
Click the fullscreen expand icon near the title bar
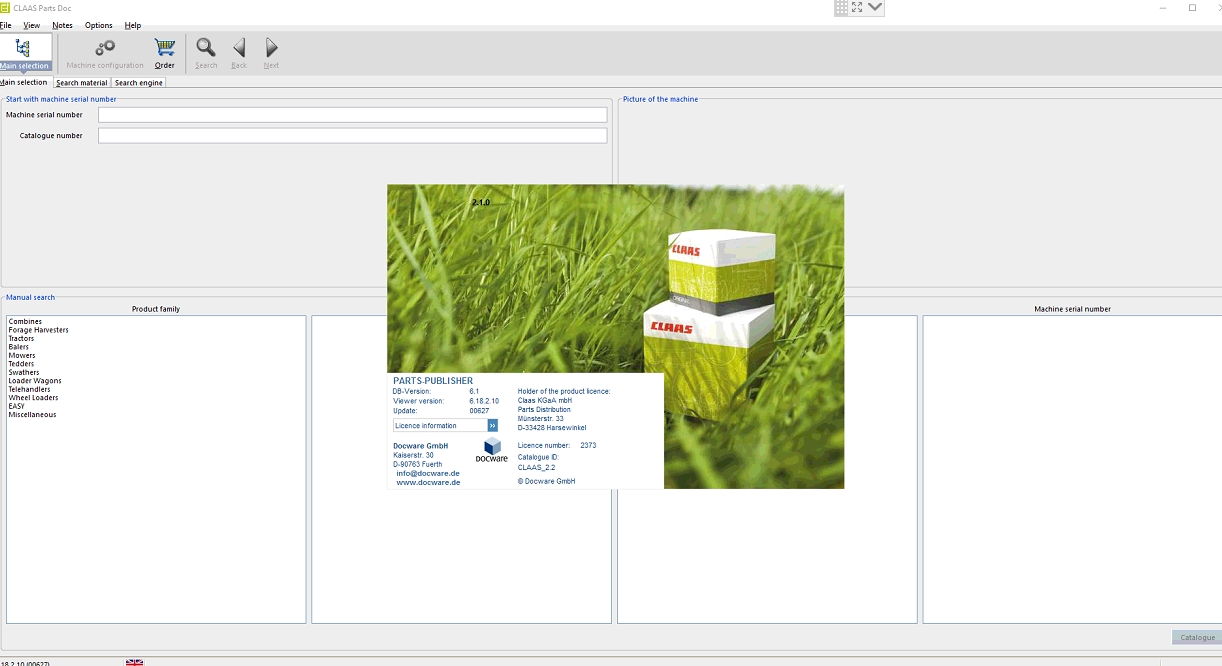coord(856,8)
